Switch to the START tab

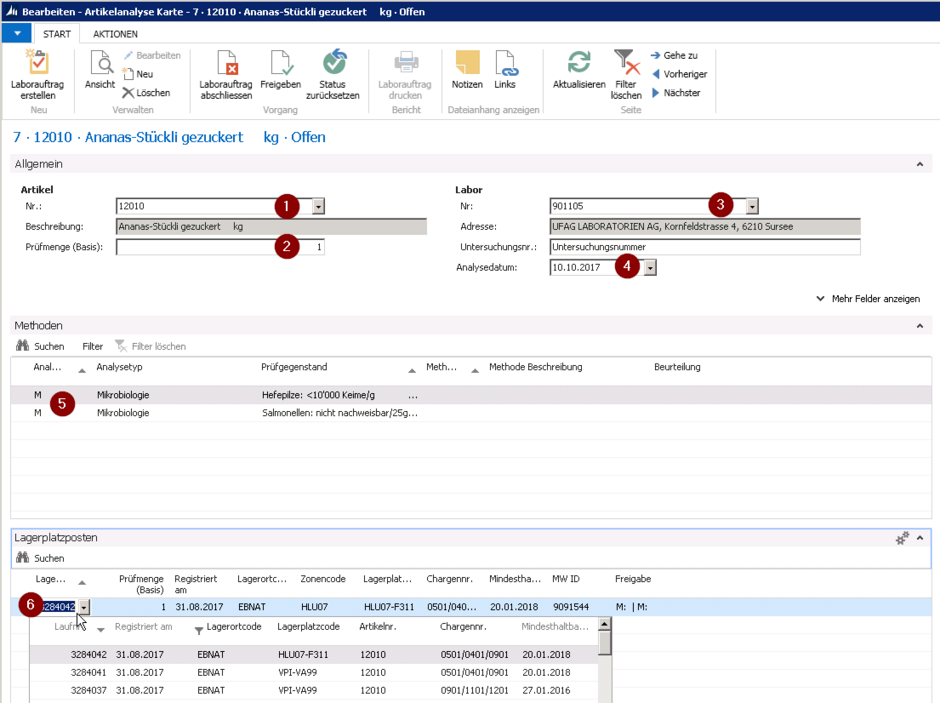[56, 34]
